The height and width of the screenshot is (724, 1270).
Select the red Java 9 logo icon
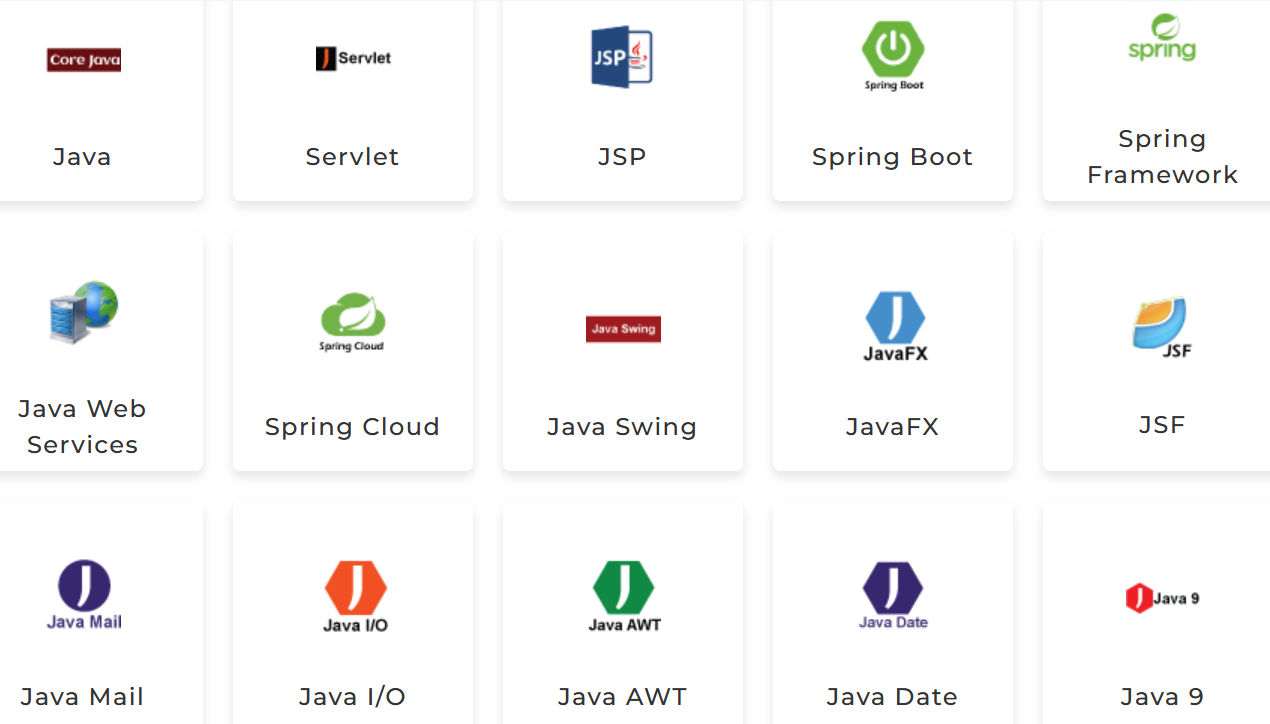click(1162, 598)
